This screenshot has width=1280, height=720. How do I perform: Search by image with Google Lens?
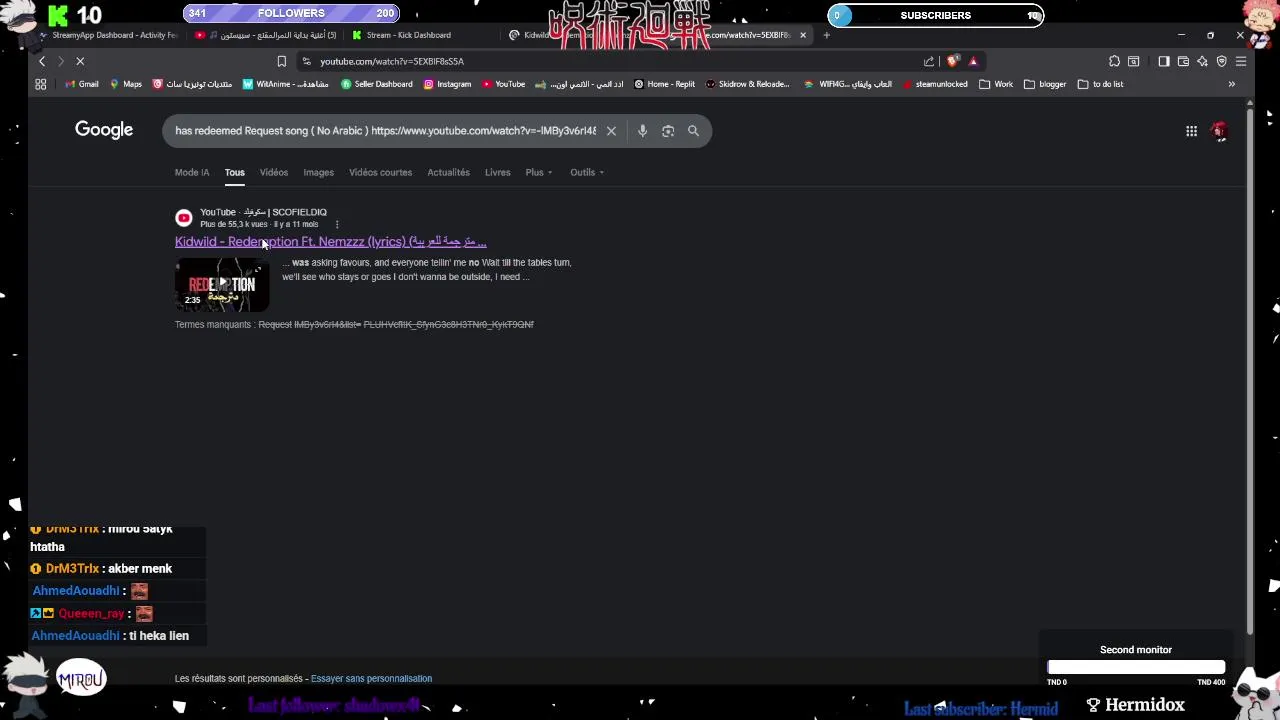(x=668, y=131)
